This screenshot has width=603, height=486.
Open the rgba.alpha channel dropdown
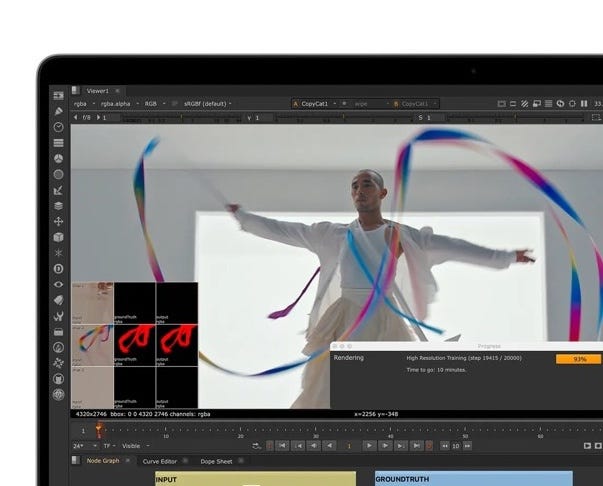[120, 104]
